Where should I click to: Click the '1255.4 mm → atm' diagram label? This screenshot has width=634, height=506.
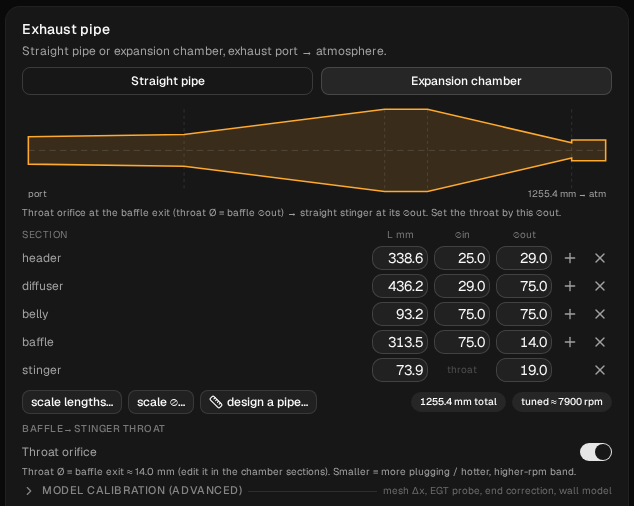[567, 194]
